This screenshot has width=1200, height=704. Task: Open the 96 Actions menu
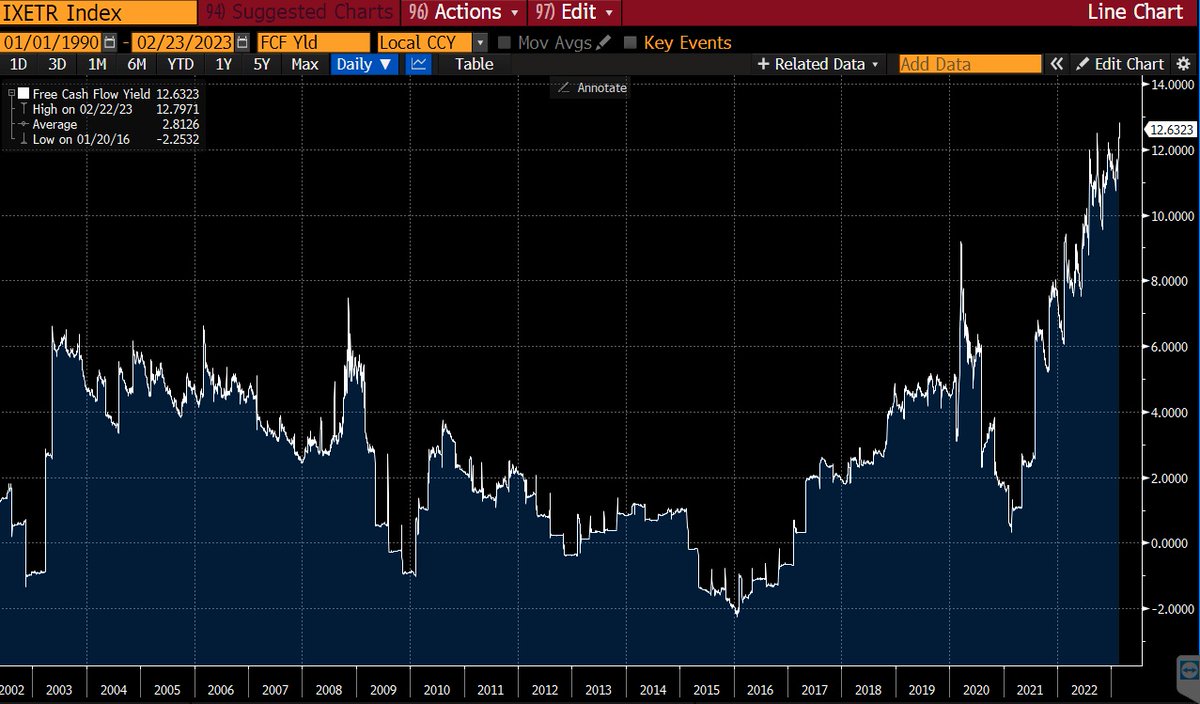pos(462,13)
